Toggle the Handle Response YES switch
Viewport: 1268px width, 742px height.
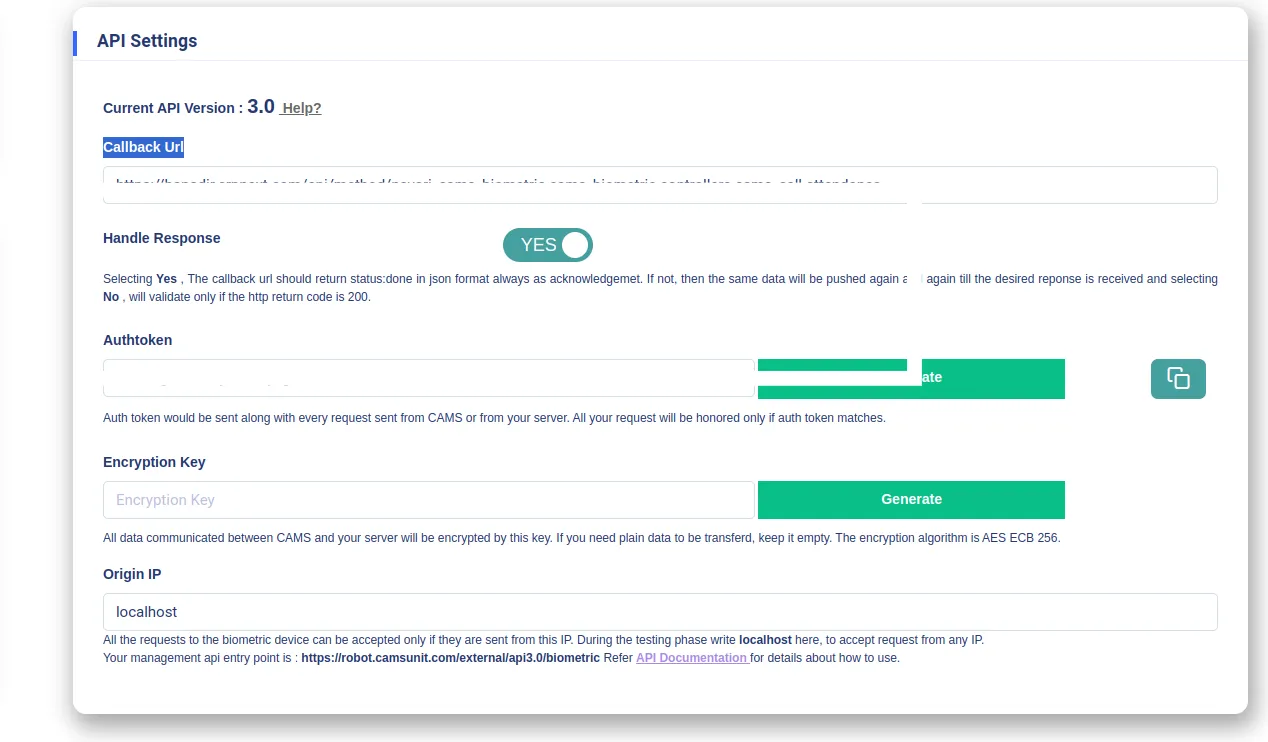point(548,245)
